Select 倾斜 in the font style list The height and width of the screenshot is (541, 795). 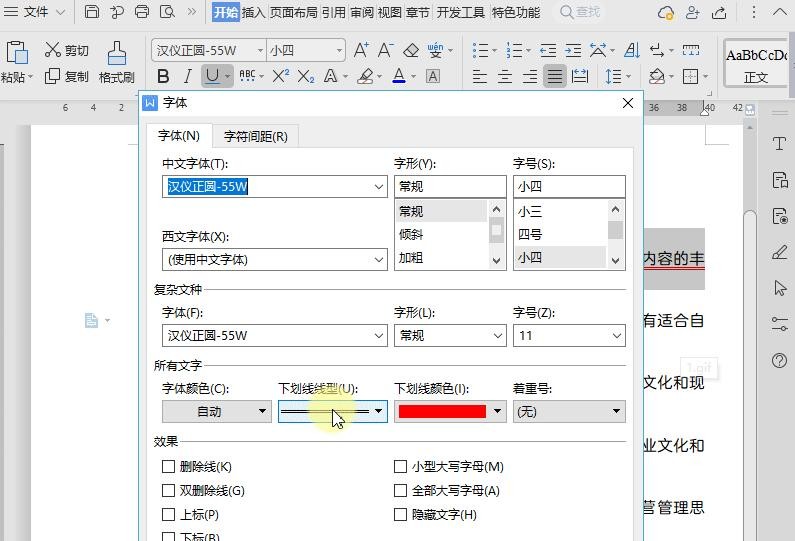coord(411,234)
